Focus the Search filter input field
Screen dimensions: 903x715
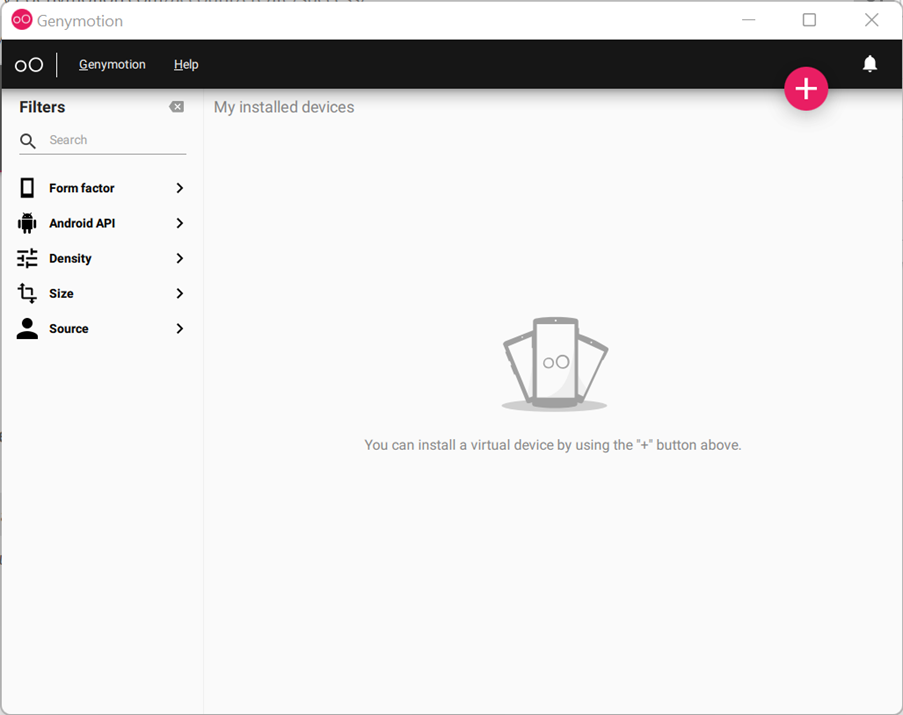[x=117, y=140]
